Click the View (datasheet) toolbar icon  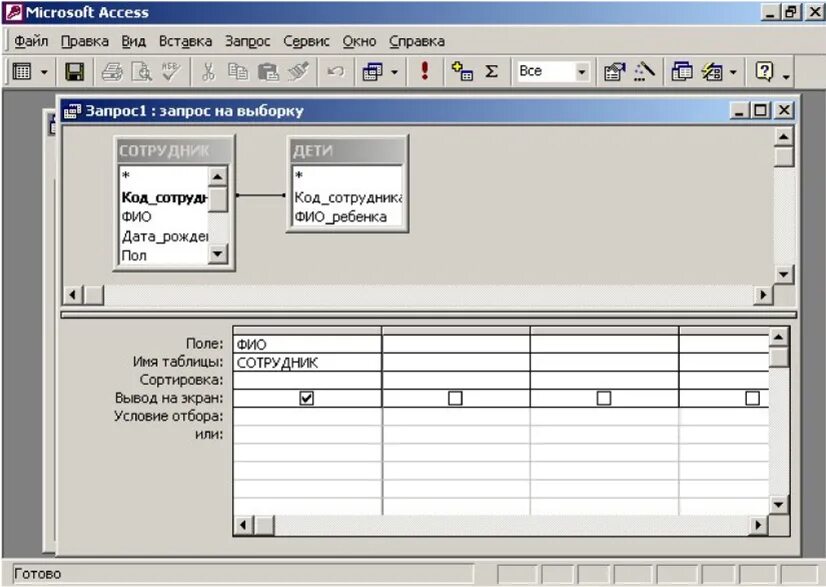[x=22, y=71]
